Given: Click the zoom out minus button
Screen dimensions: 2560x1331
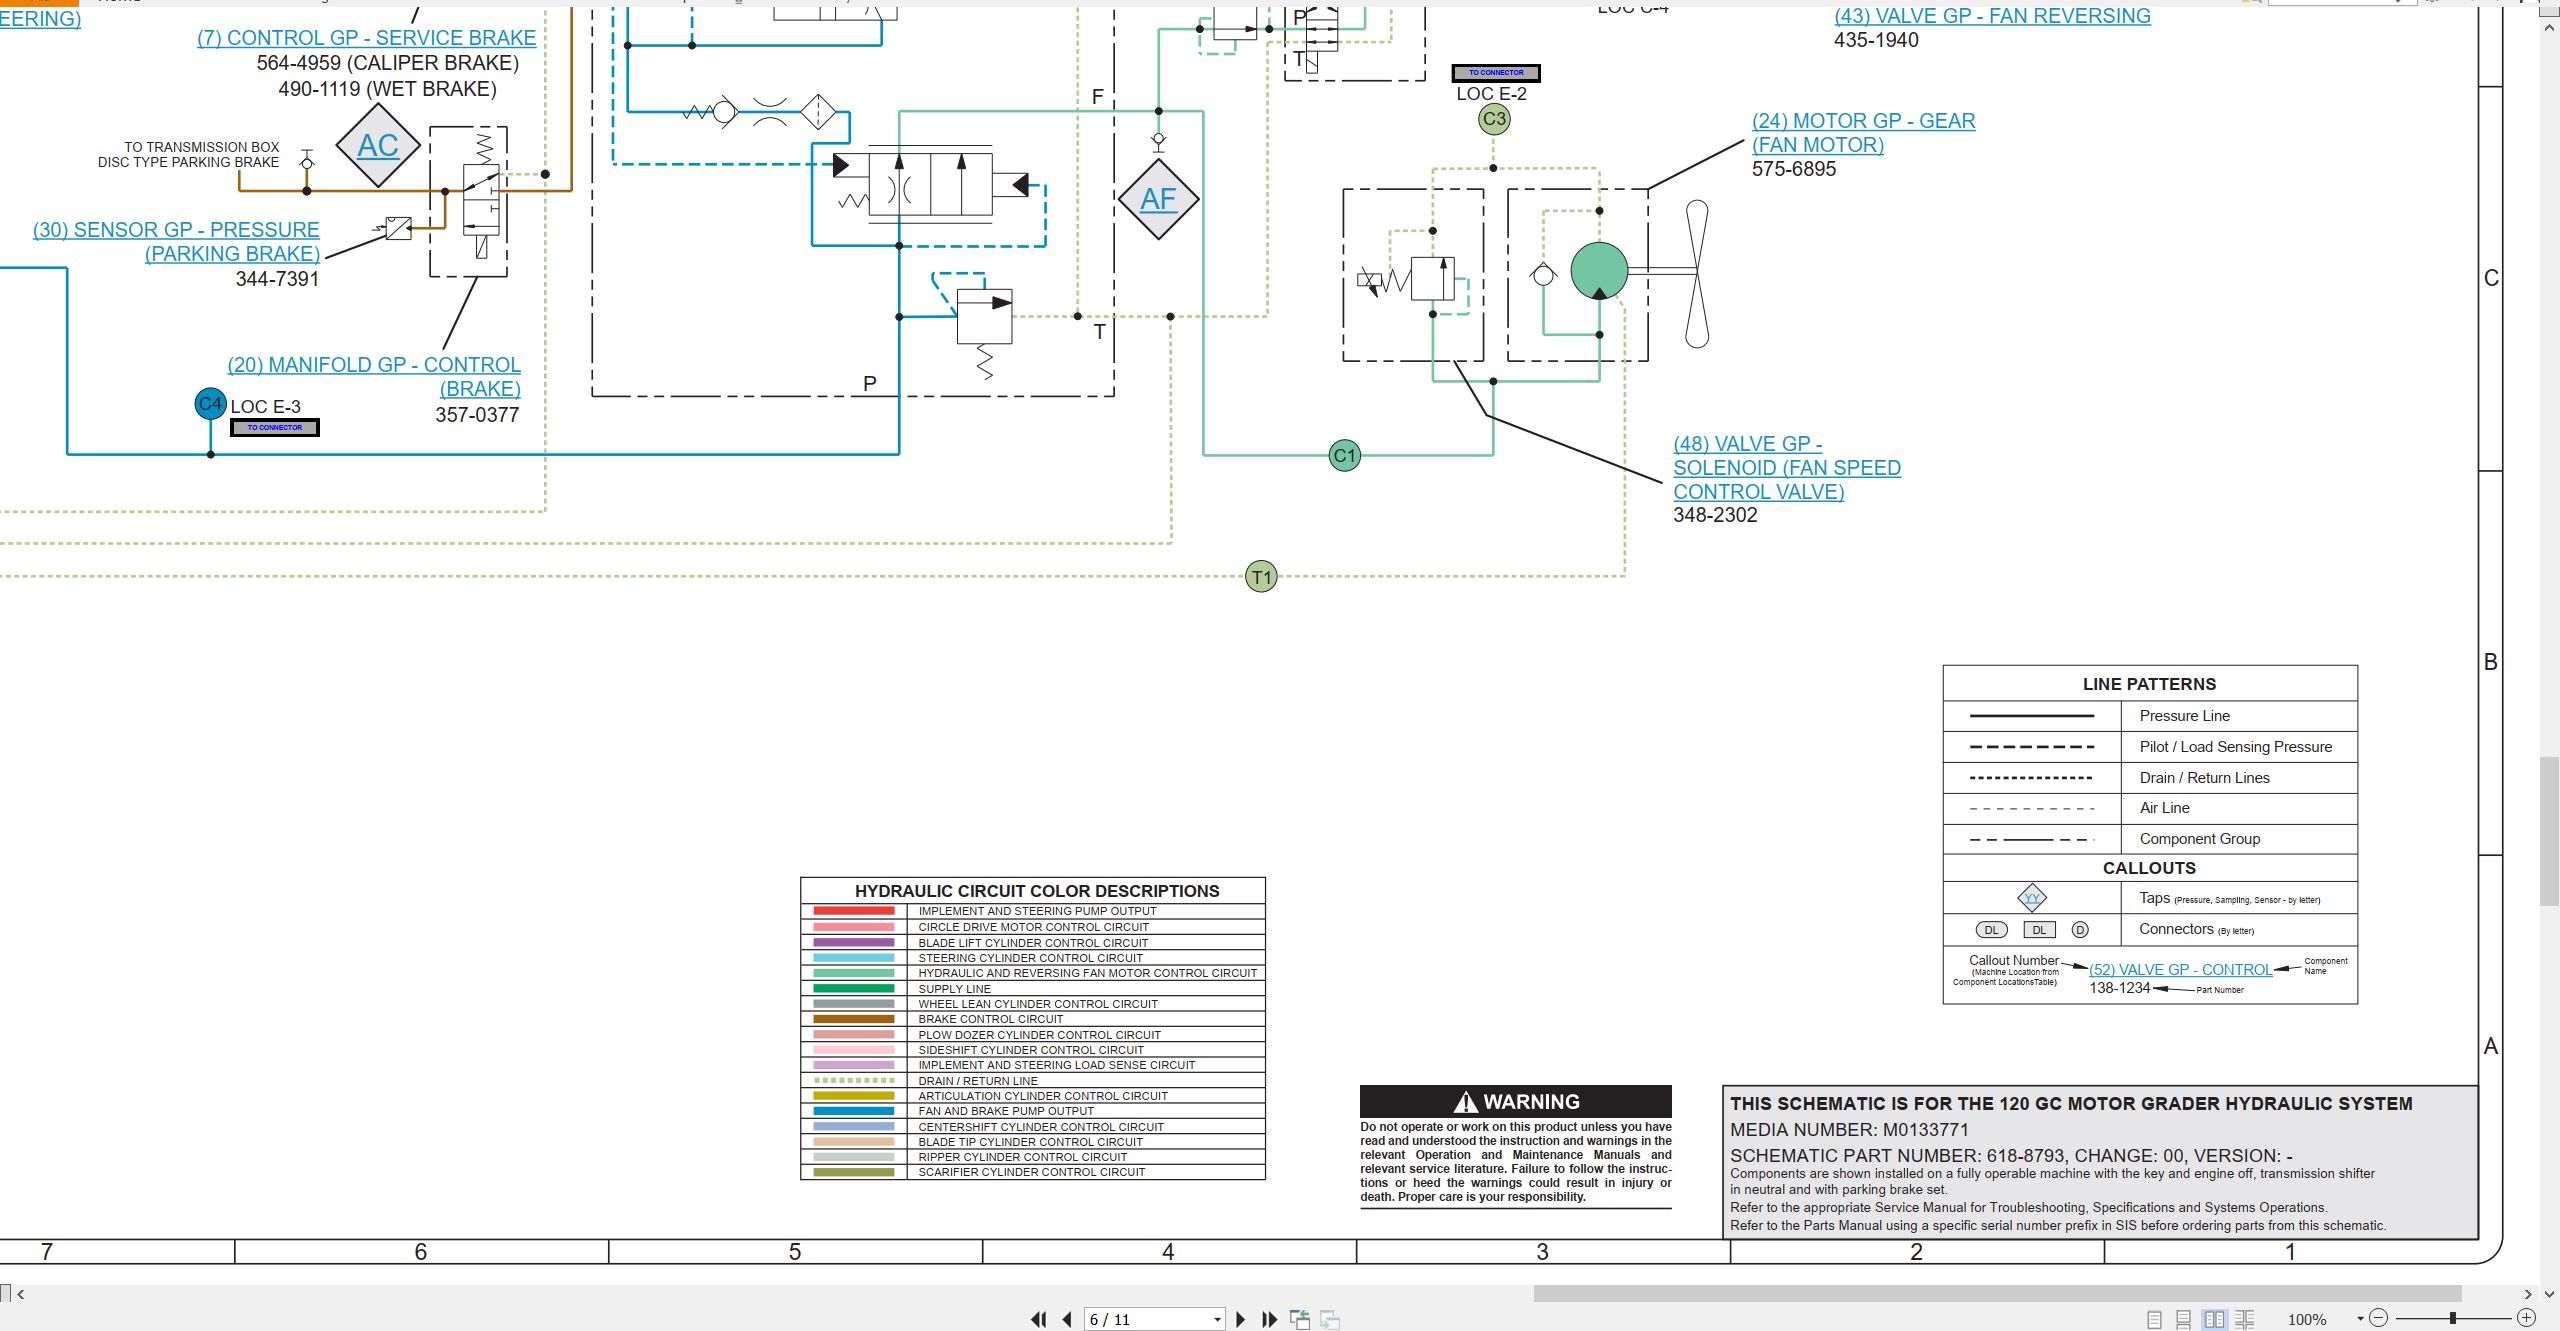Looking at the screenshot, I should pyautogui.click(x=2379, y=1318).
